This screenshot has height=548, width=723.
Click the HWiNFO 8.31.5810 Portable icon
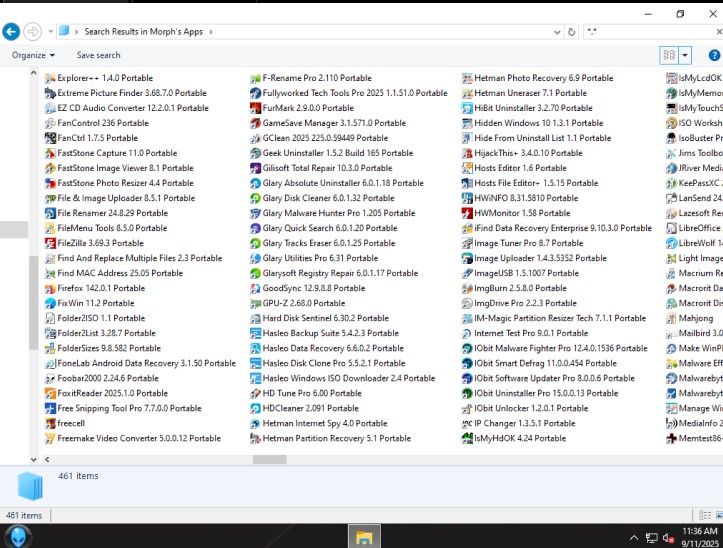pos(467,198)
